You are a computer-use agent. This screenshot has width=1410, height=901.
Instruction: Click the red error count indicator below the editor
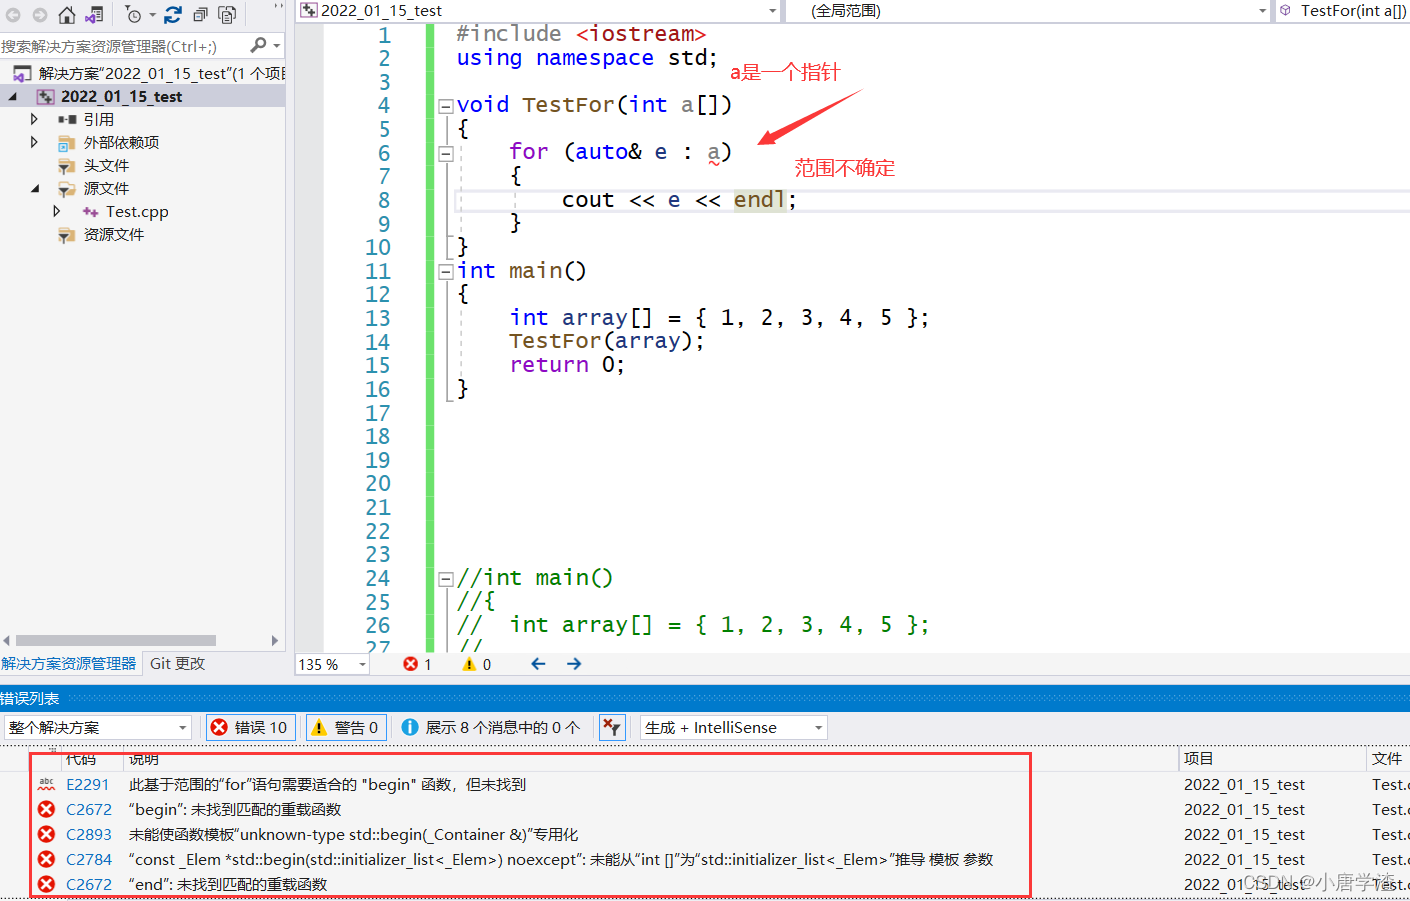[x=417, y=664]
